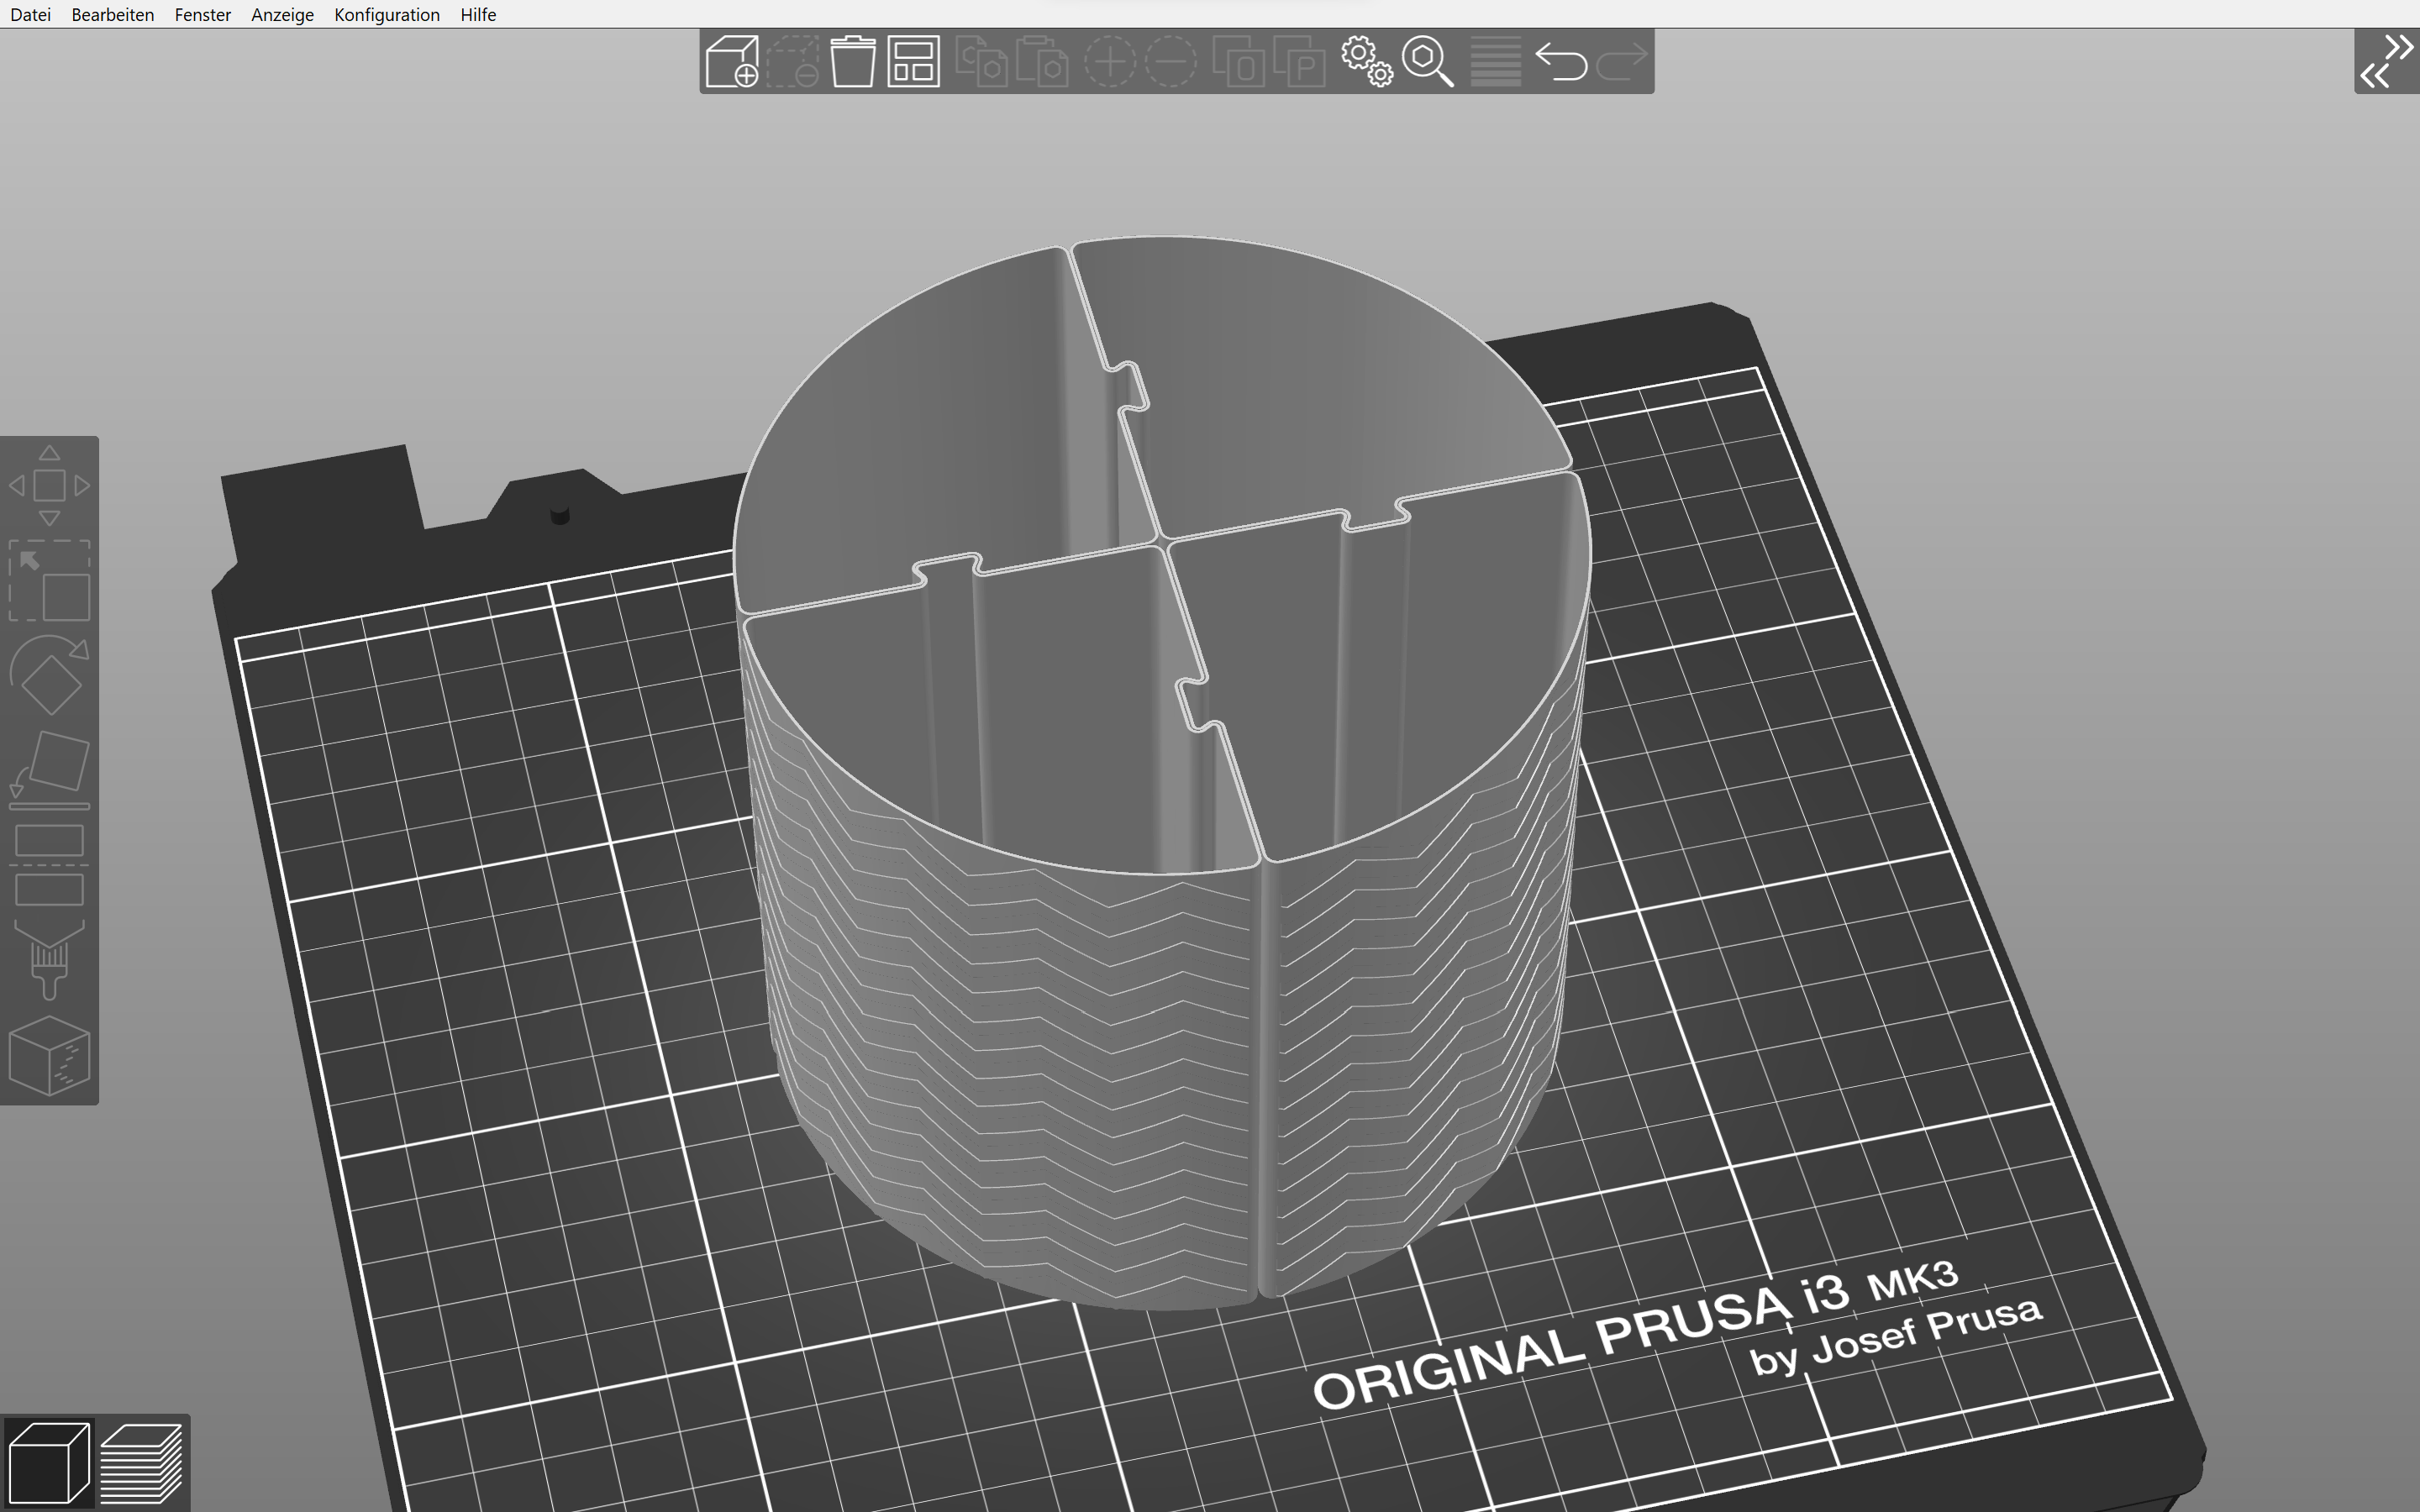Screen dimensions: 2420x1512
Task: Switch to the 3D editor view
Action: (x=48, y=1462)
